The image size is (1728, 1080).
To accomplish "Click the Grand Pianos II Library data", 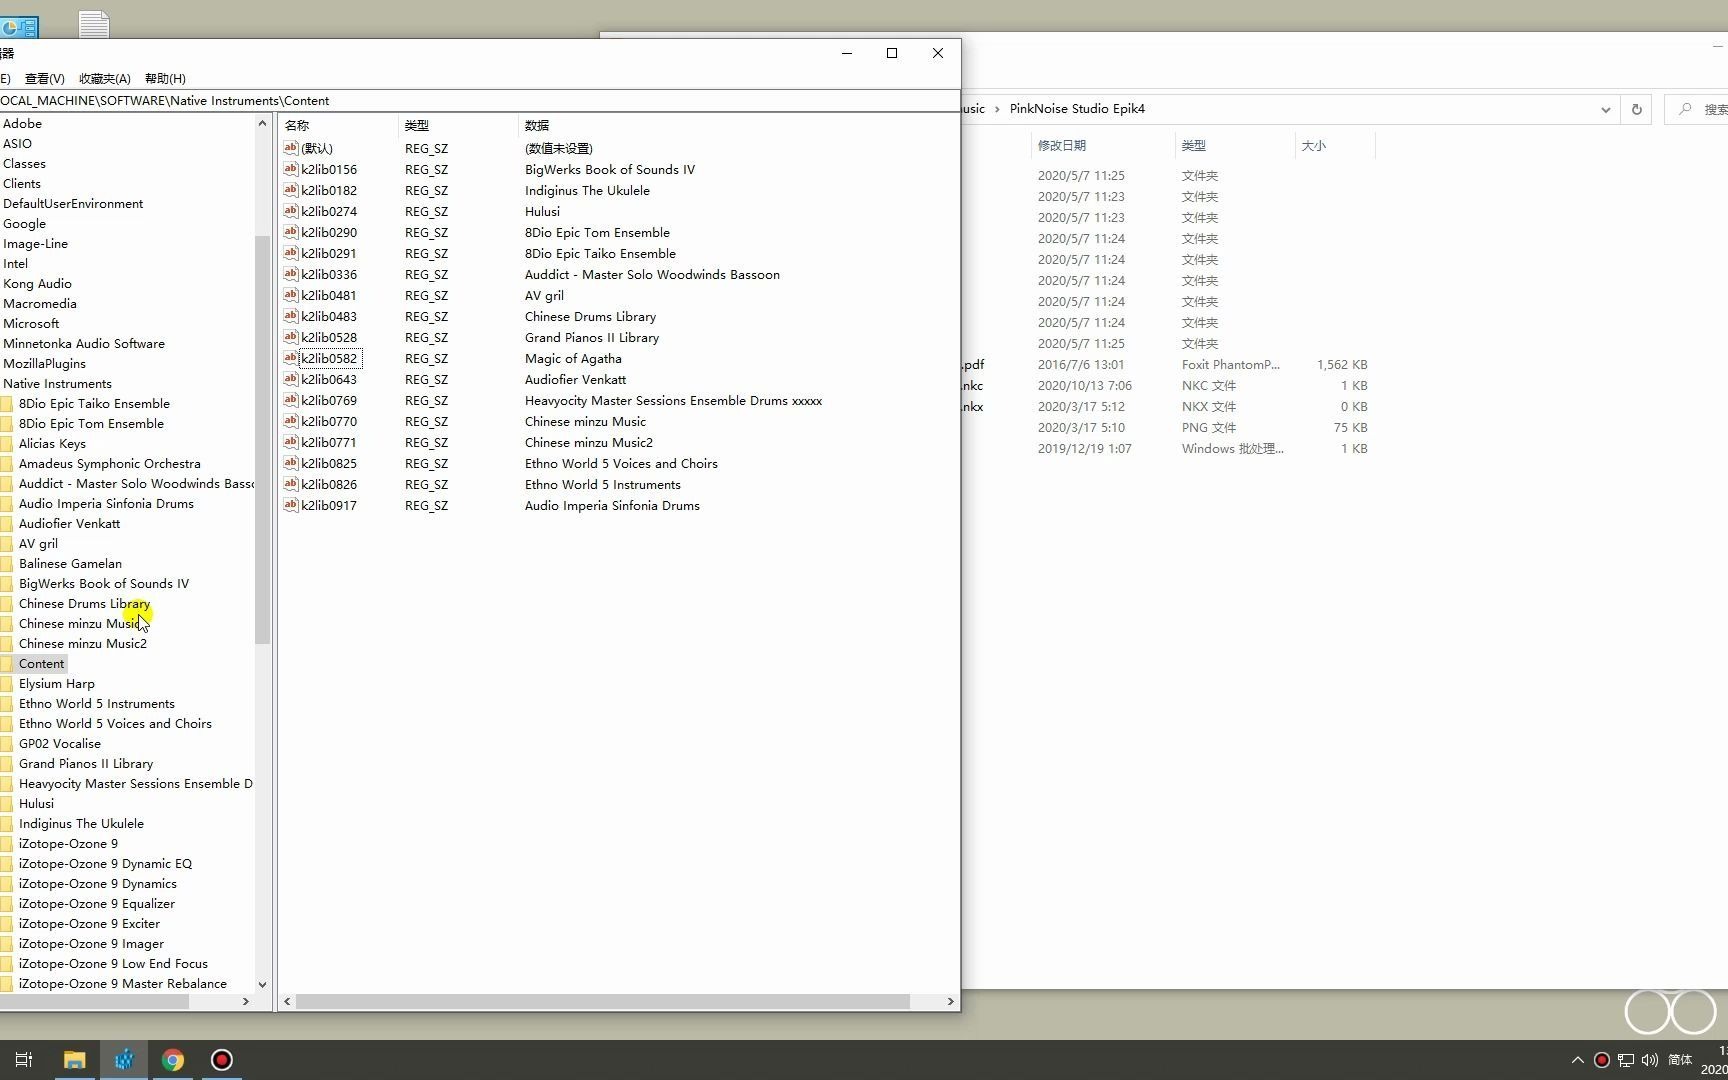I will coord(592,337).
